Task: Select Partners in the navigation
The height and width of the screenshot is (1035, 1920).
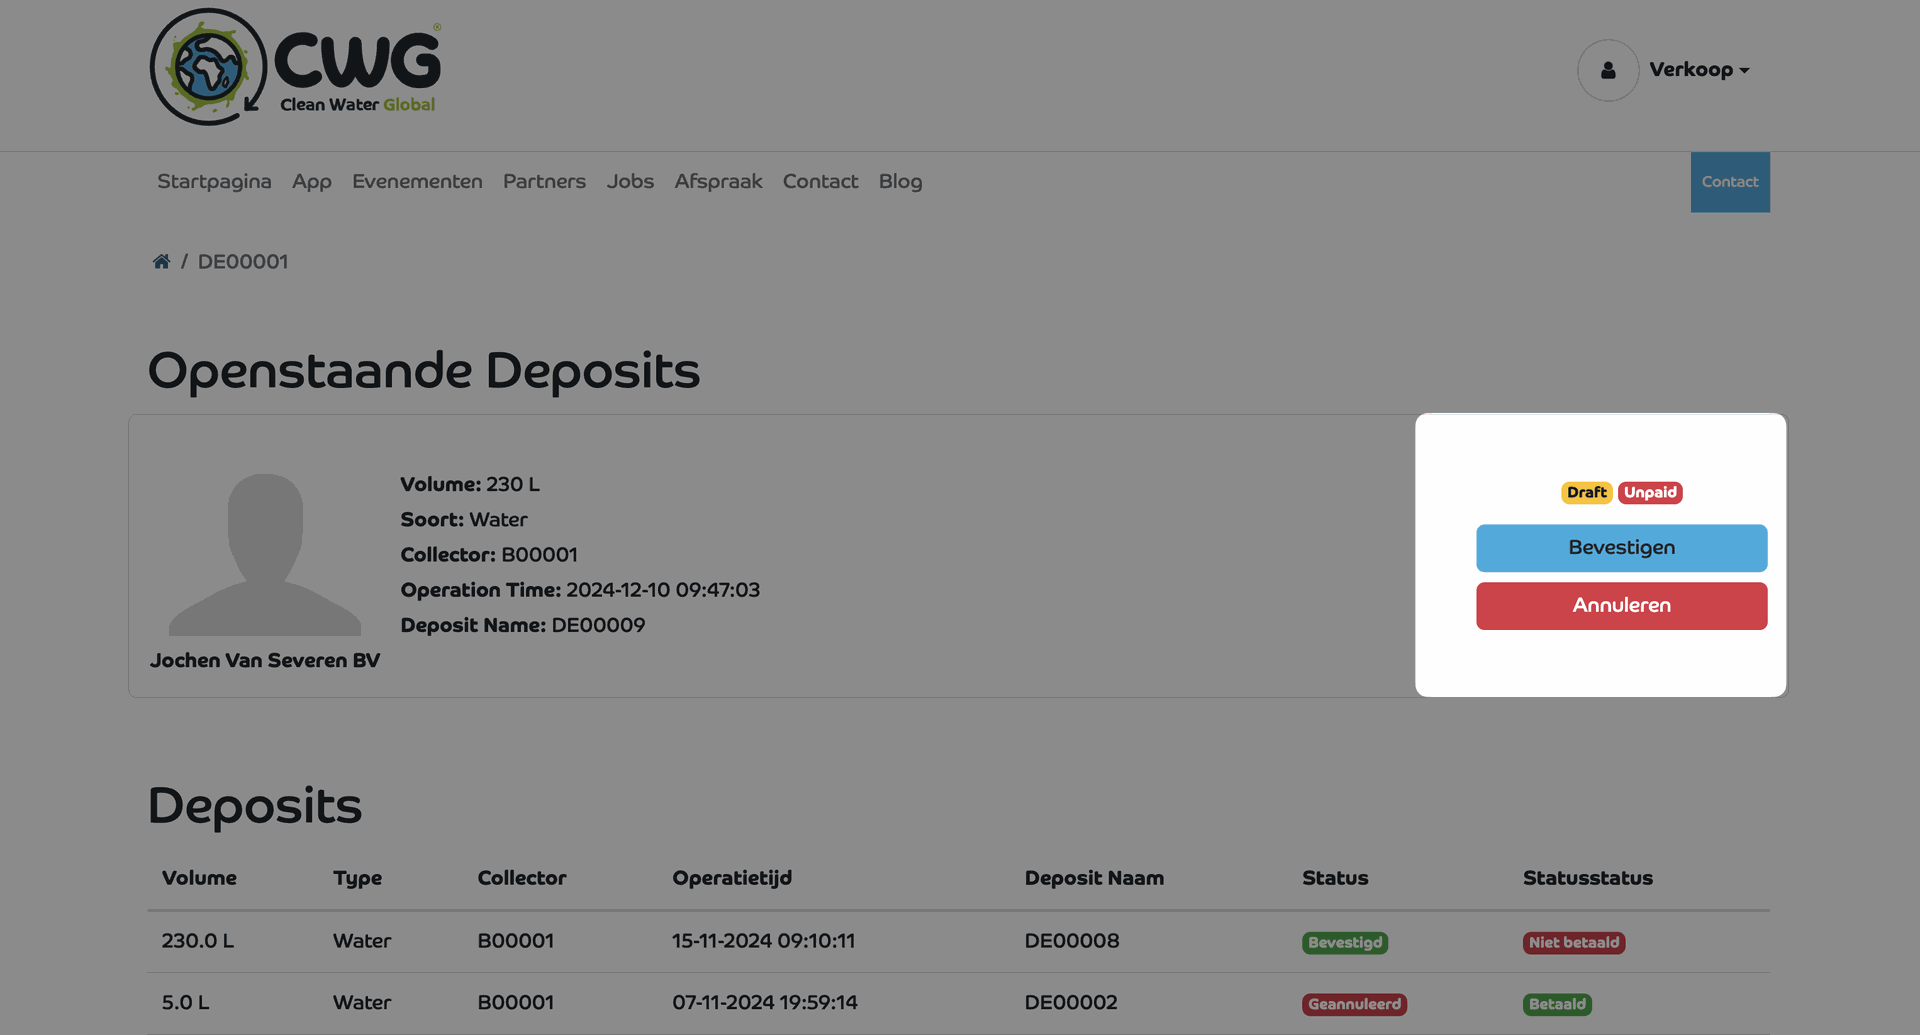Action: point(544,182)
